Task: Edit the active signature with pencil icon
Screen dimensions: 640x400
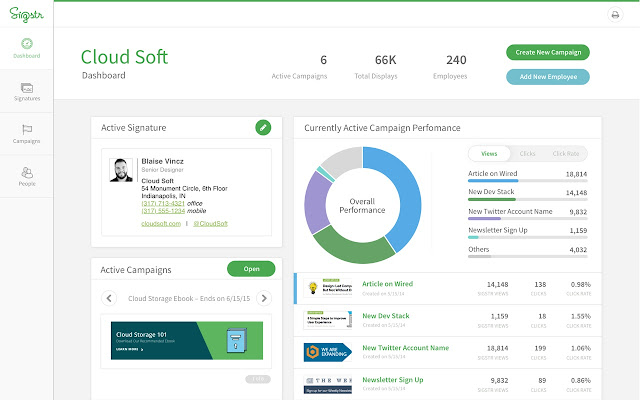Action: (x=263, y=127)
